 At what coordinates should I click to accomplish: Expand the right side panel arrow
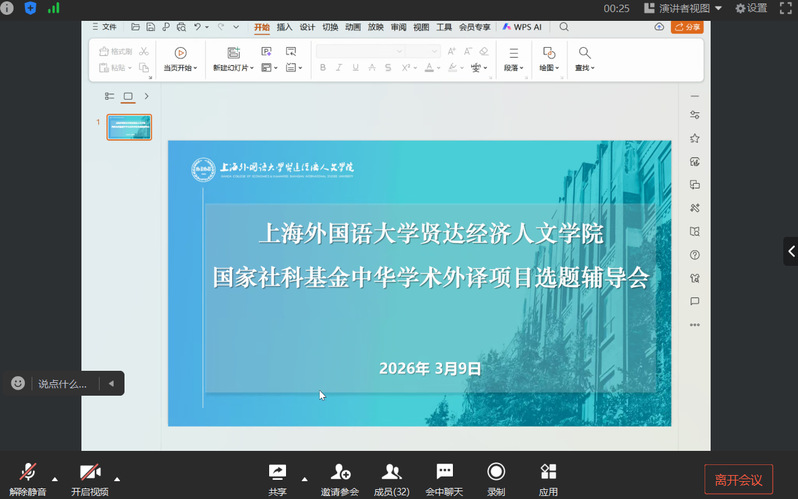click(791, 251)
